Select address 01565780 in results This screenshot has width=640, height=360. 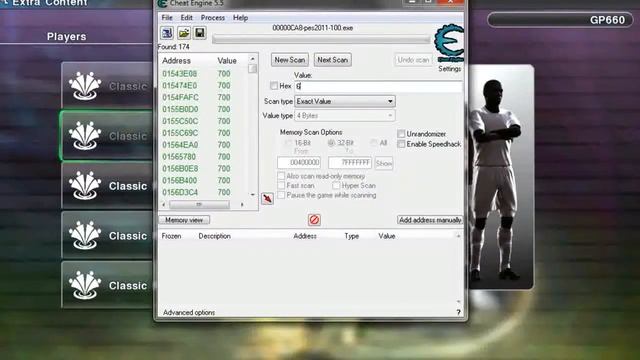click(179, 156)
